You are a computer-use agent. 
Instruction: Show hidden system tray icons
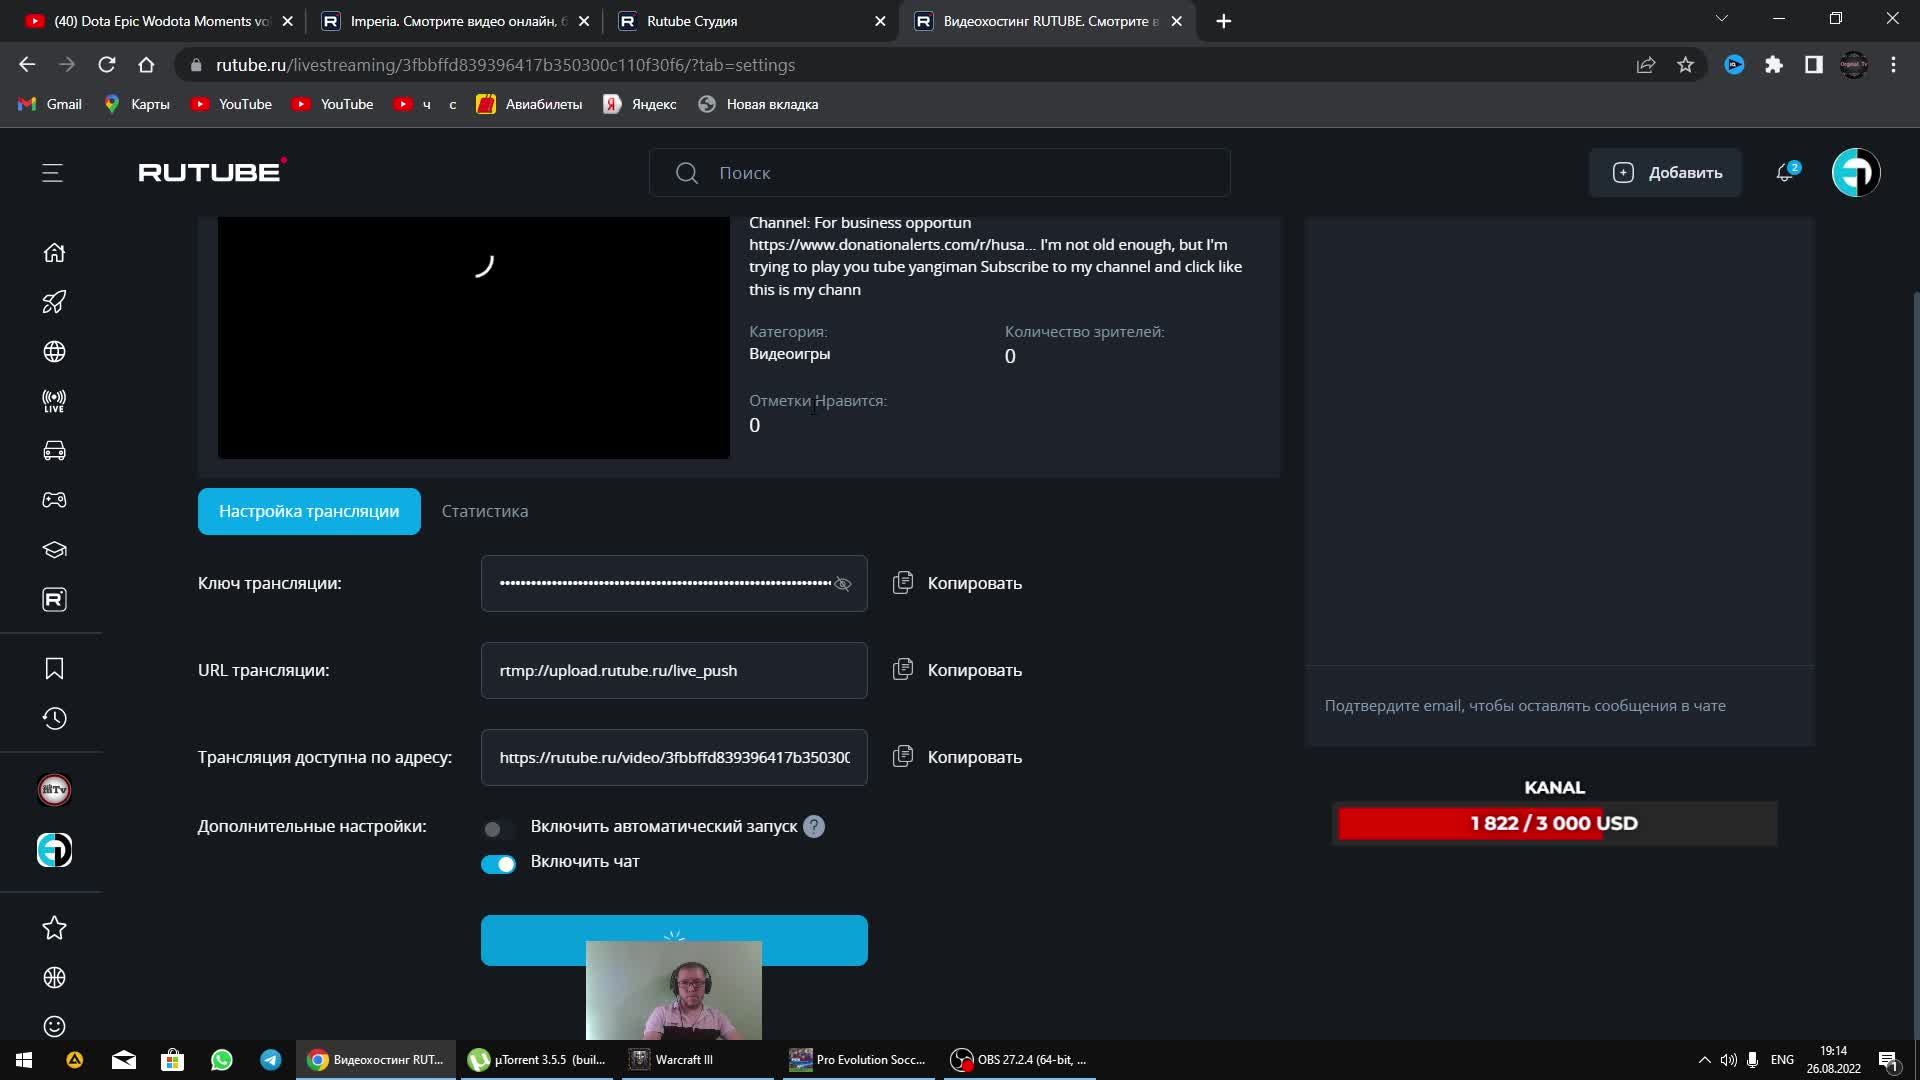pyautogui.click(x=1704, y=1060)
